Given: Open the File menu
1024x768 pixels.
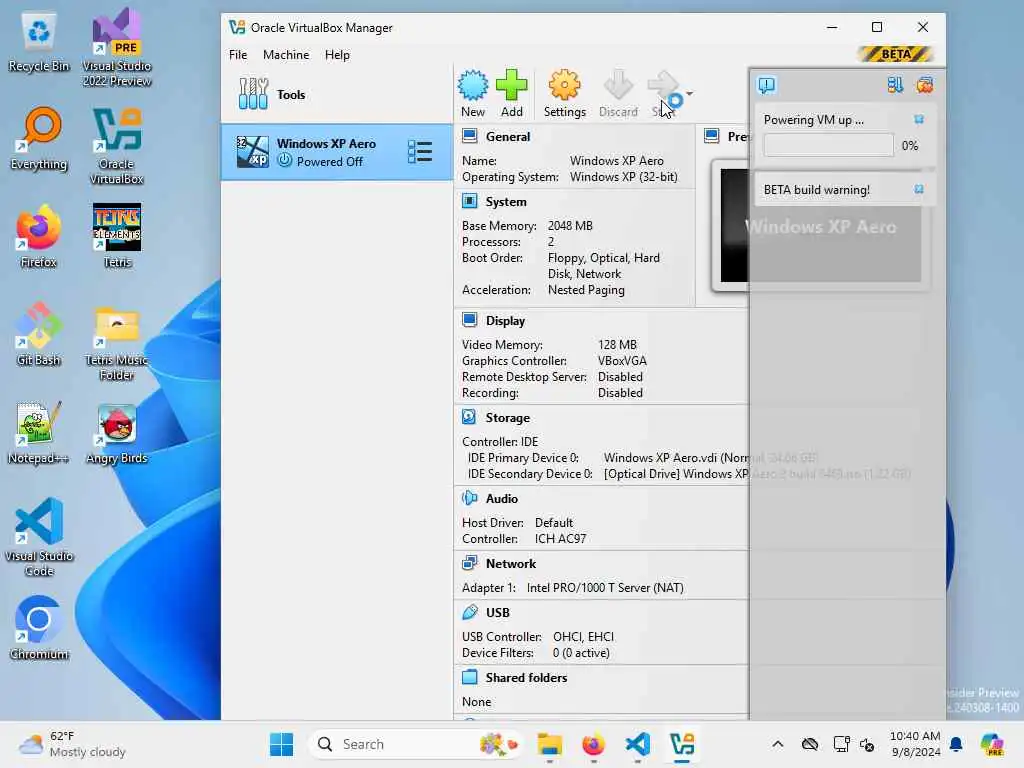Looking at the screenshot, I should coord(238,55).
